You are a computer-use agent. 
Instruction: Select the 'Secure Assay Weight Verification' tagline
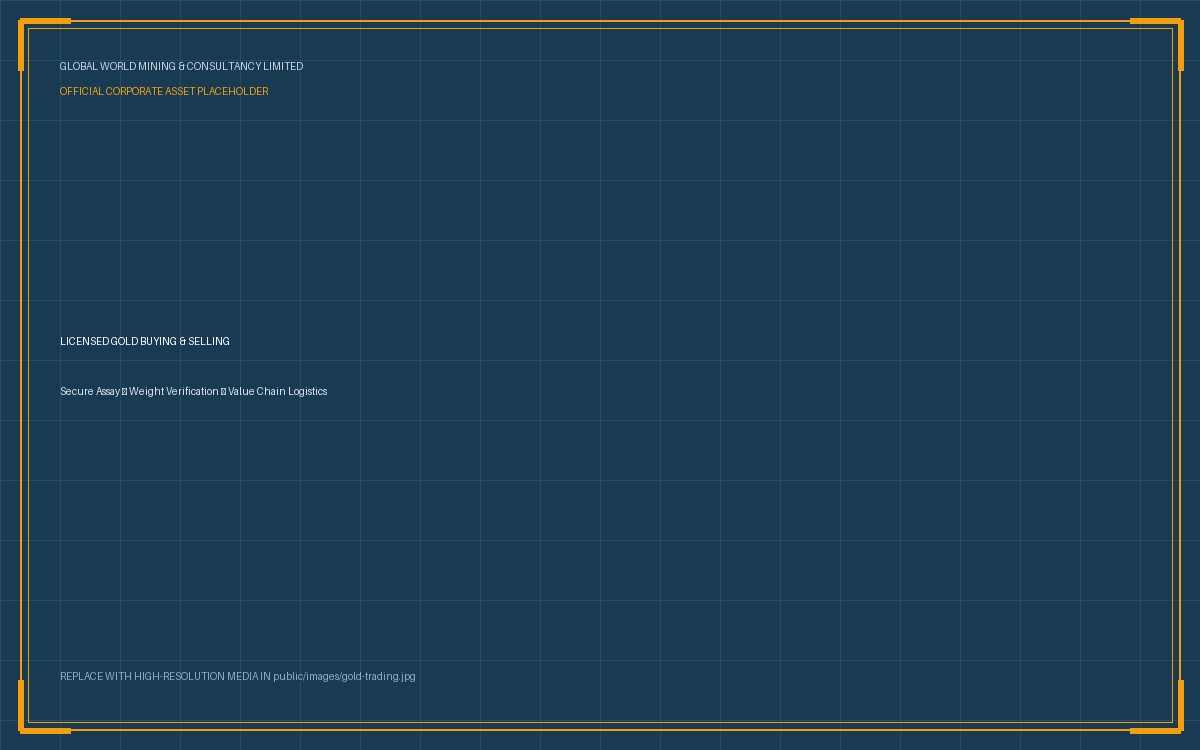(193, 391)
